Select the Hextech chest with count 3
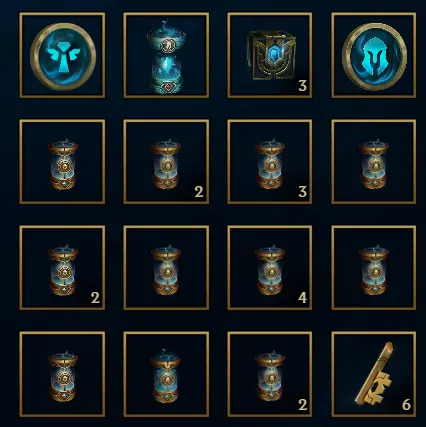This screenshot has width=426, height=427. coord(270,55)
